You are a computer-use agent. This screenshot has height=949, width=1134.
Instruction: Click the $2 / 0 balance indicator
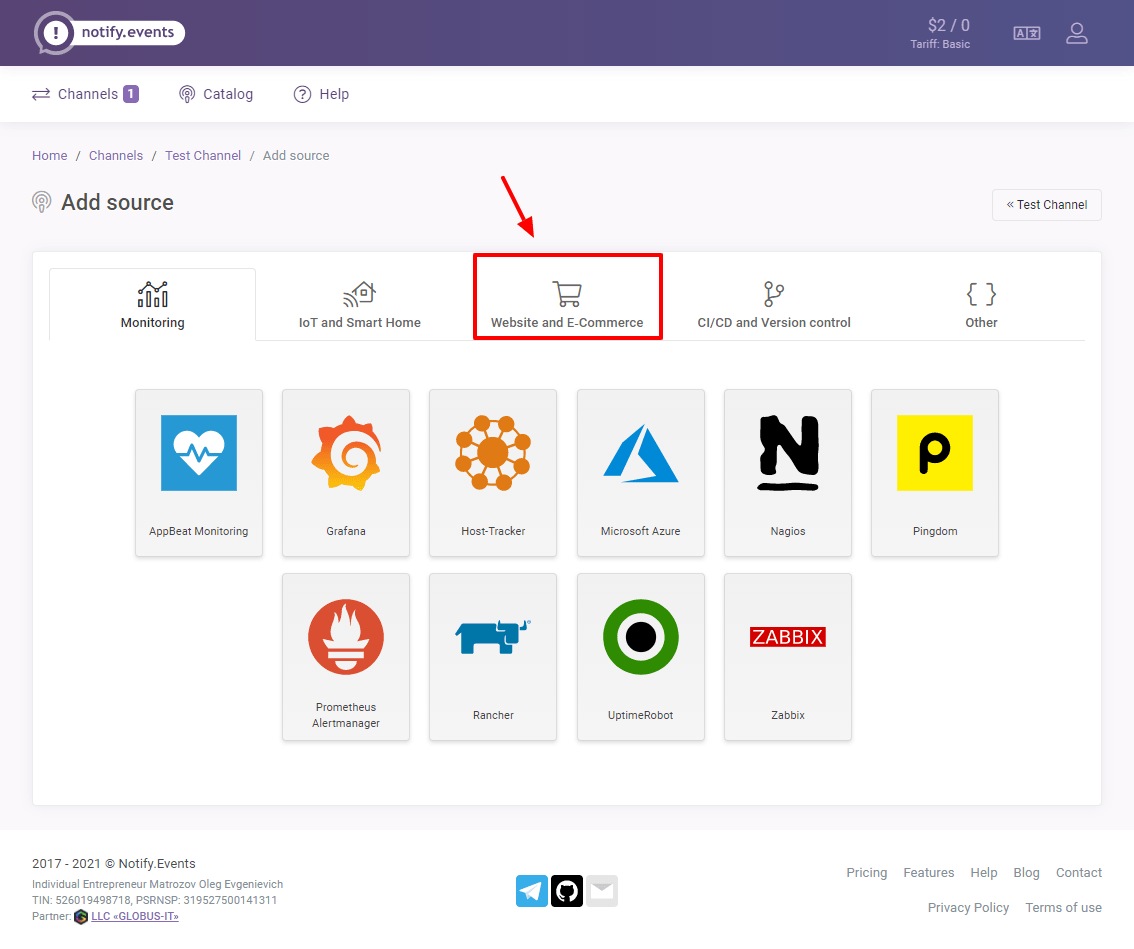click(x=948, y=25)
